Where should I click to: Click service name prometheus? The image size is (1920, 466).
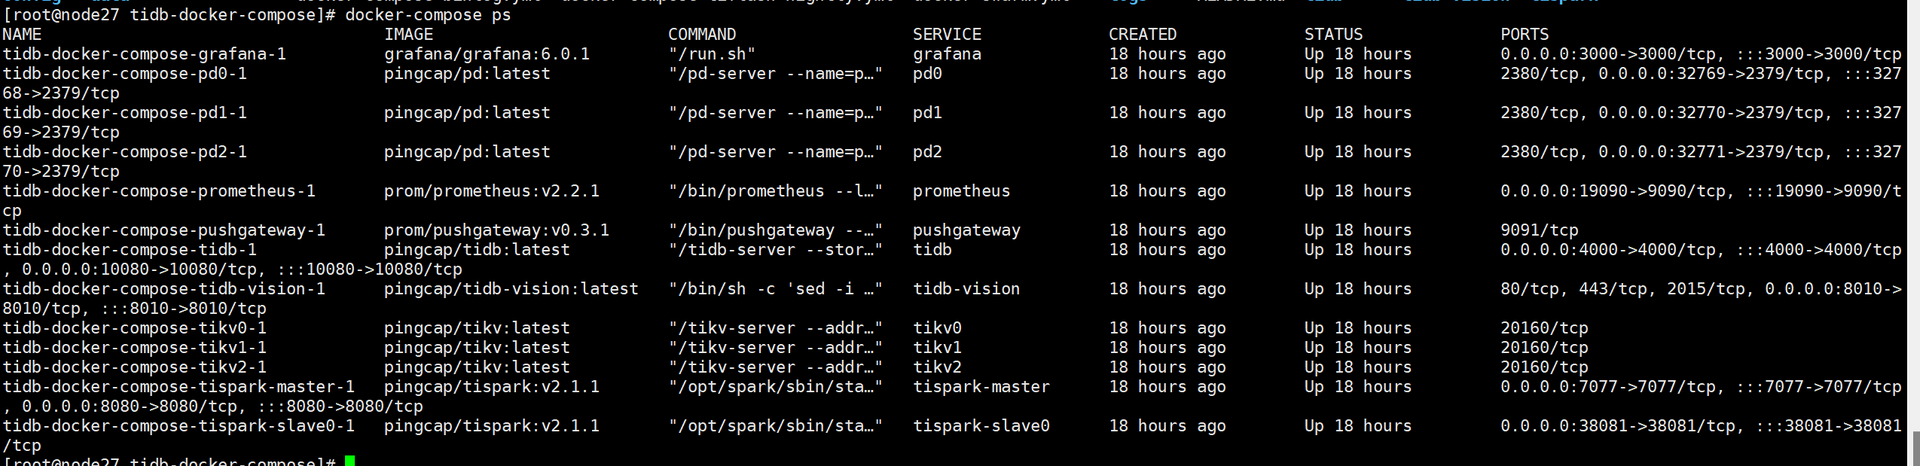[x=962, y=191]
